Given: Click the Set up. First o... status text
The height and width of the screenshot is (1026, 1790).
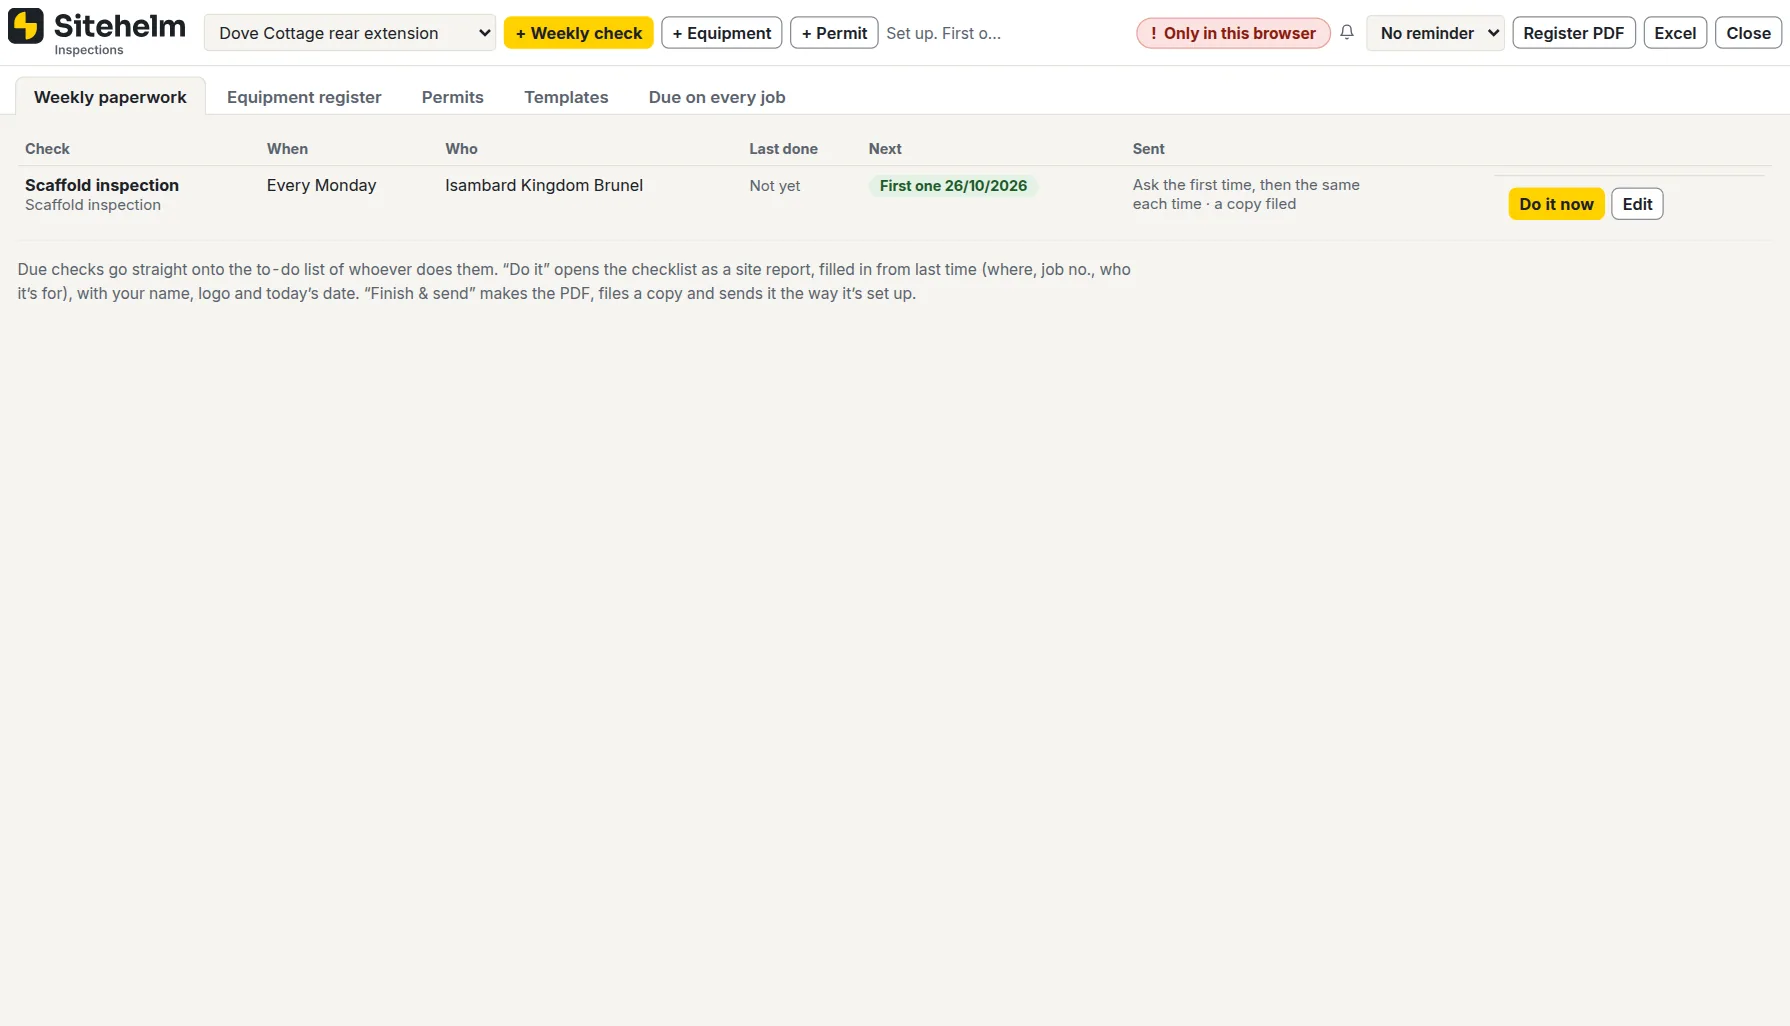Looking at the screenshot, I should (x=943, y=33).
